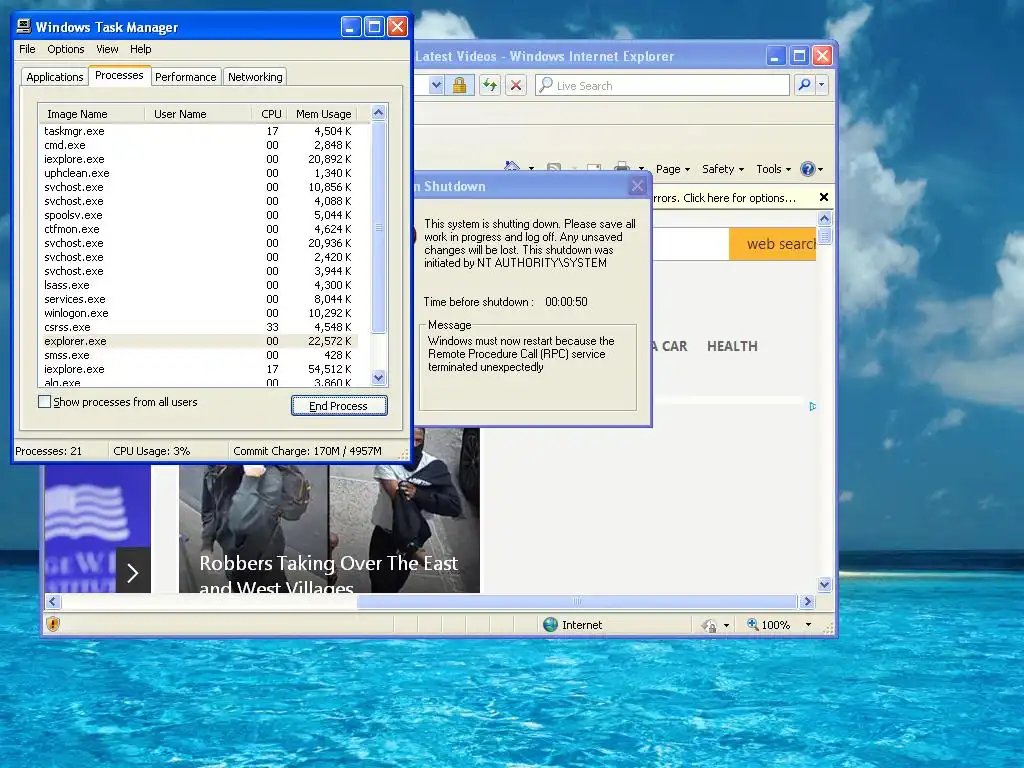The width and height of the screenshot is (1024, 768).
Task: Select the lsass.exe process row
Action: 199,285
